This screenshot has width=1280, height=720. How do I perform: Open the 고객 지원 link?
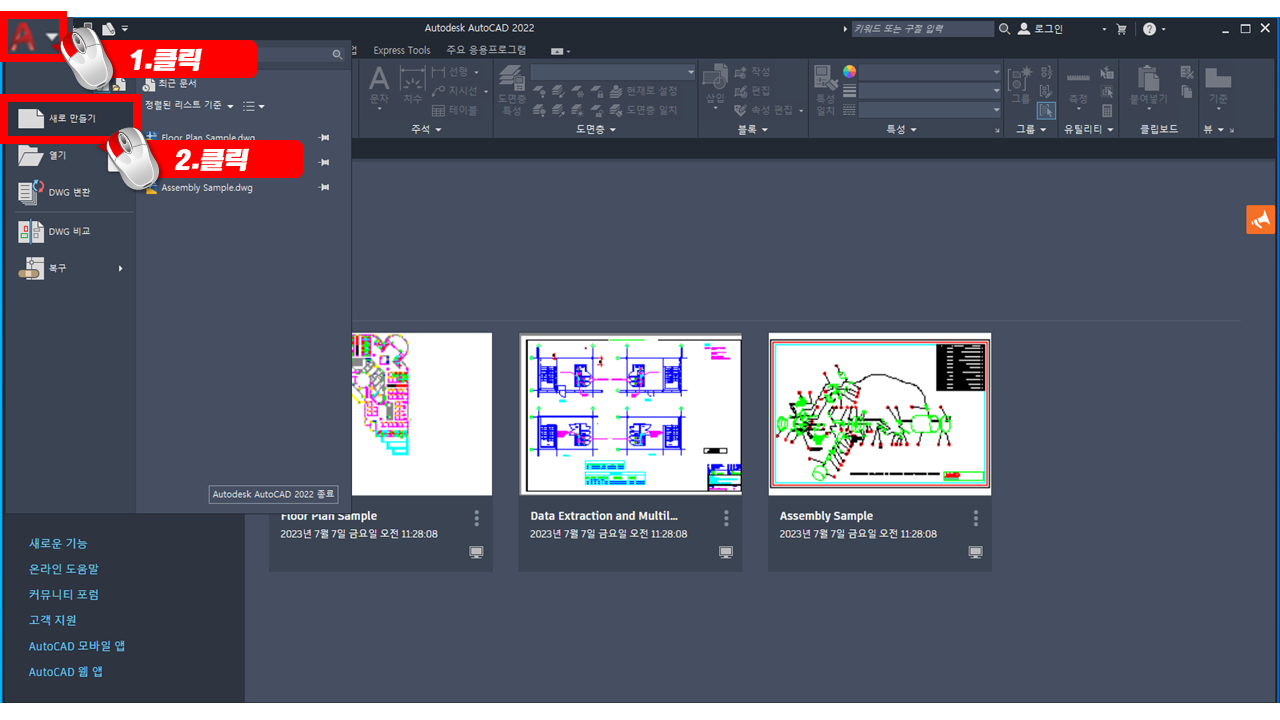[x=53, y=620]
